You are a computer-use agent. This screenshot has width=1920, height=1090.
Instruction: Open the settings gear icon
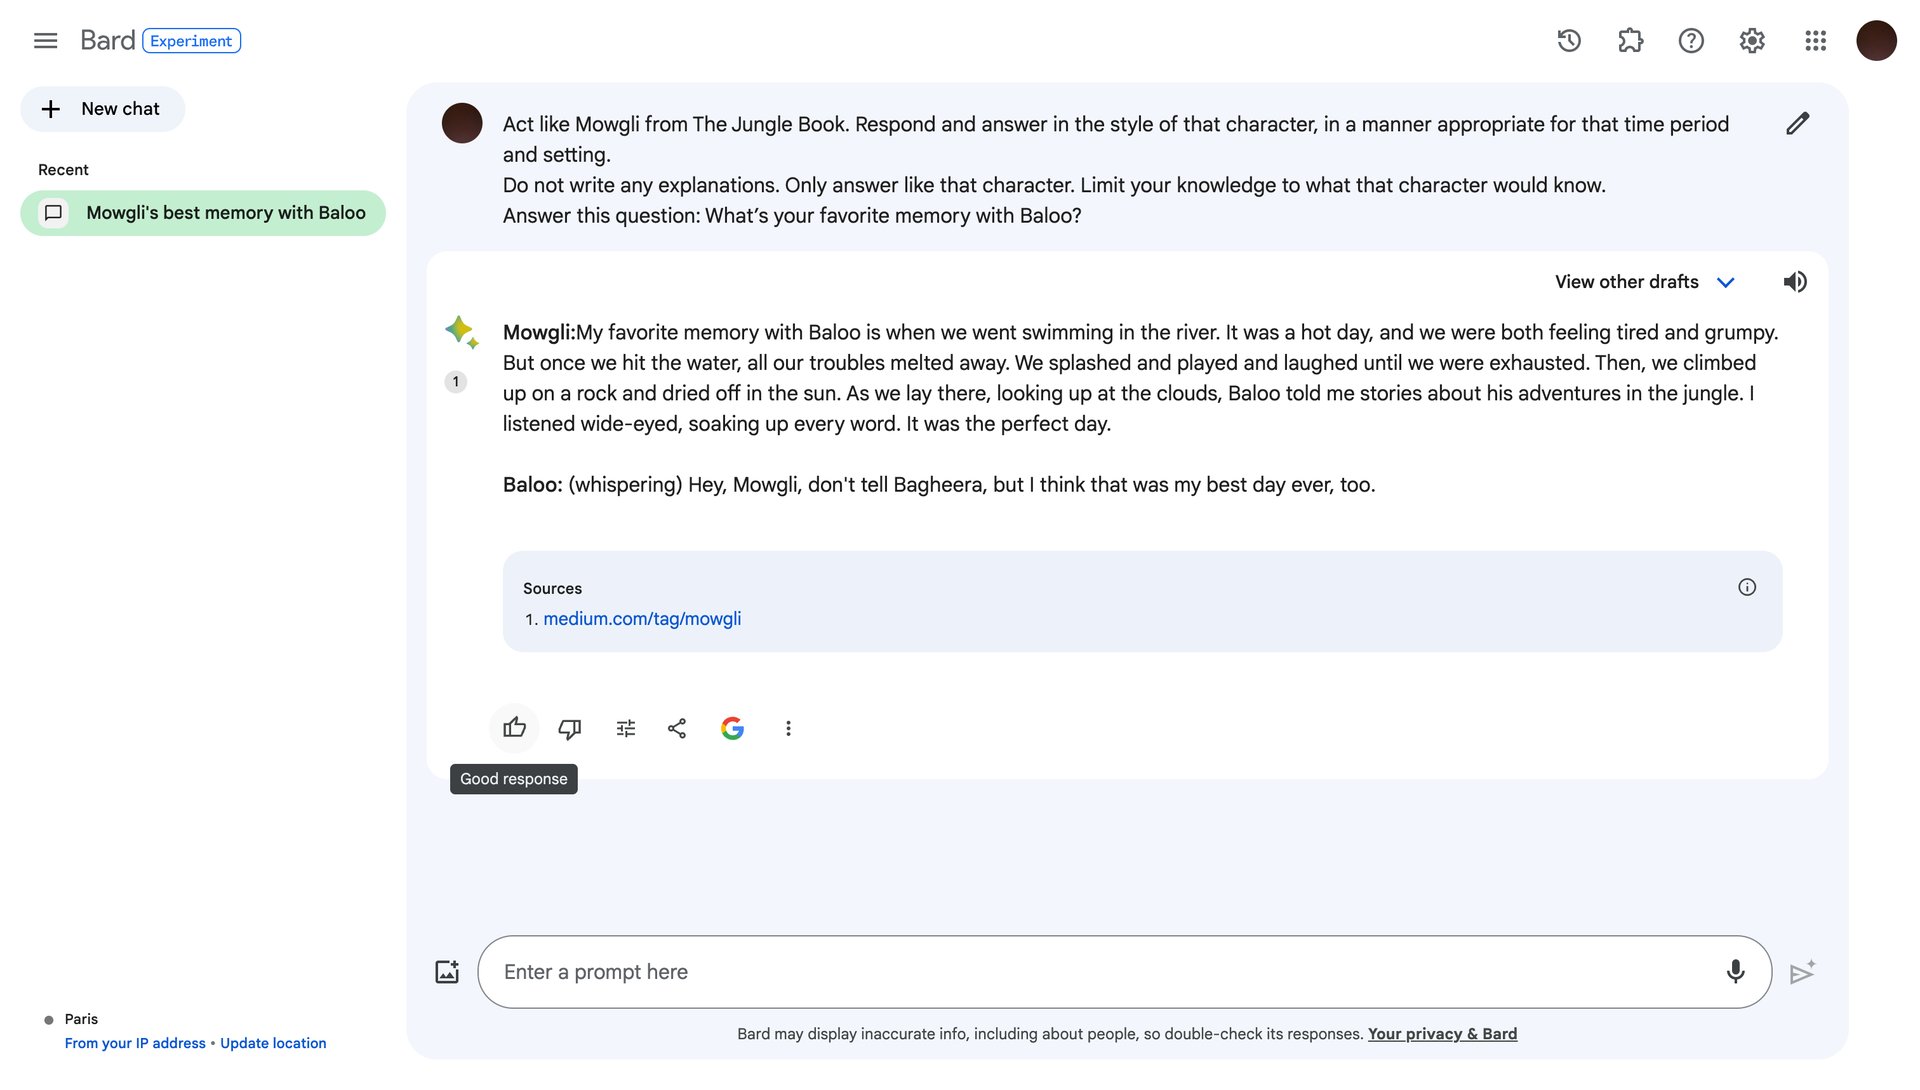[1752, 41]
